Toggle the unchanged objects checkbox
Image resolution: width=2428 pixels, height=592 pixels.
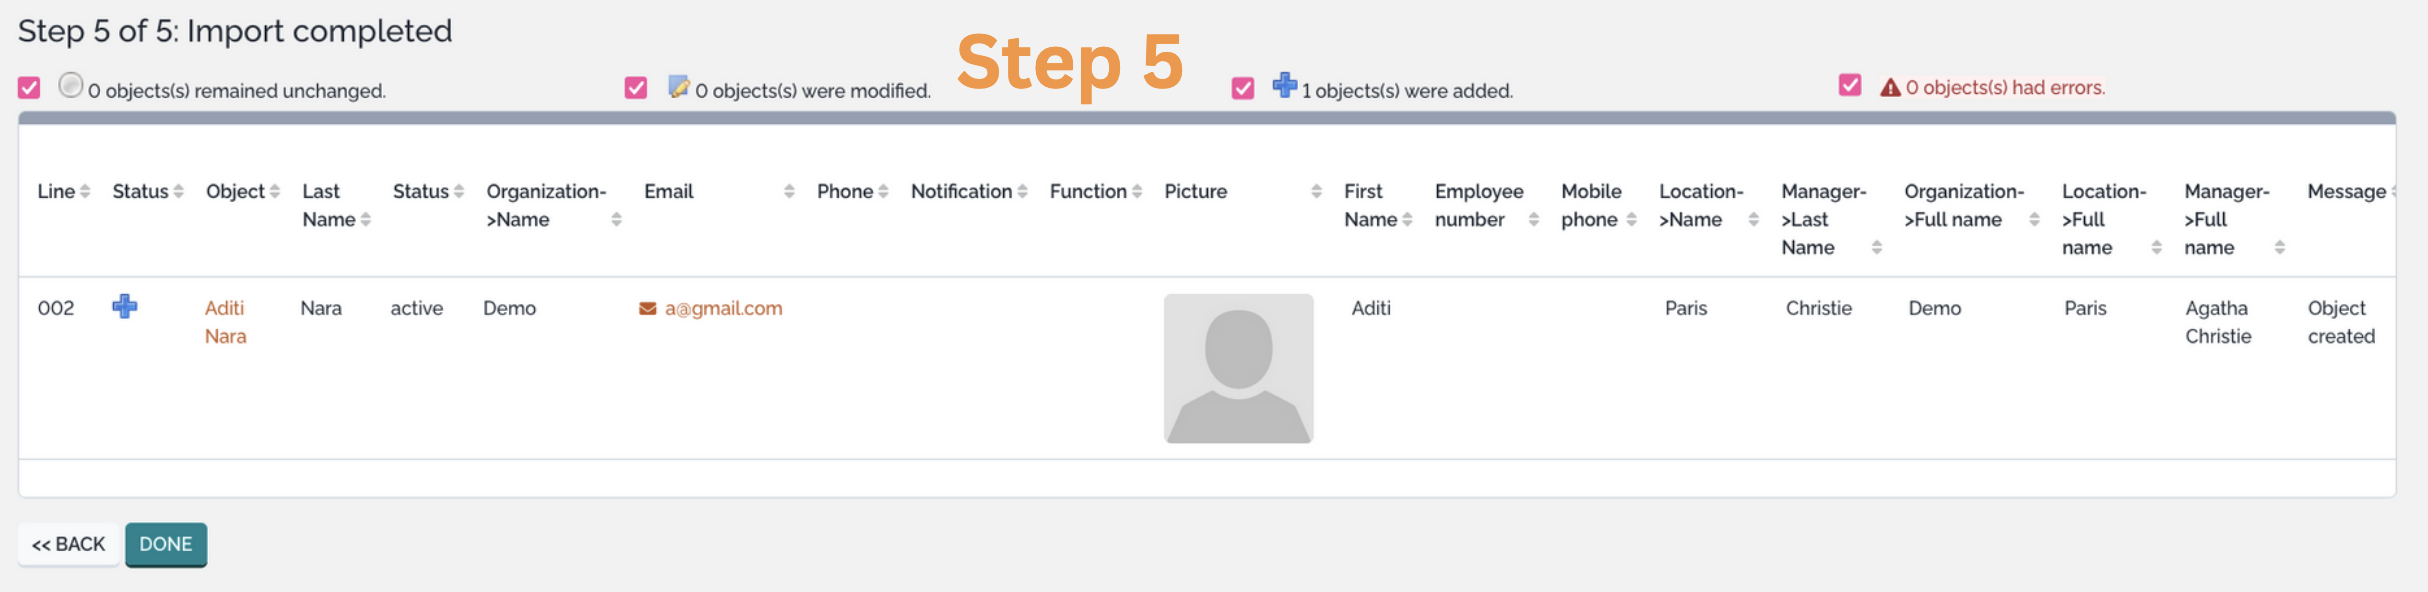(29, 88)
